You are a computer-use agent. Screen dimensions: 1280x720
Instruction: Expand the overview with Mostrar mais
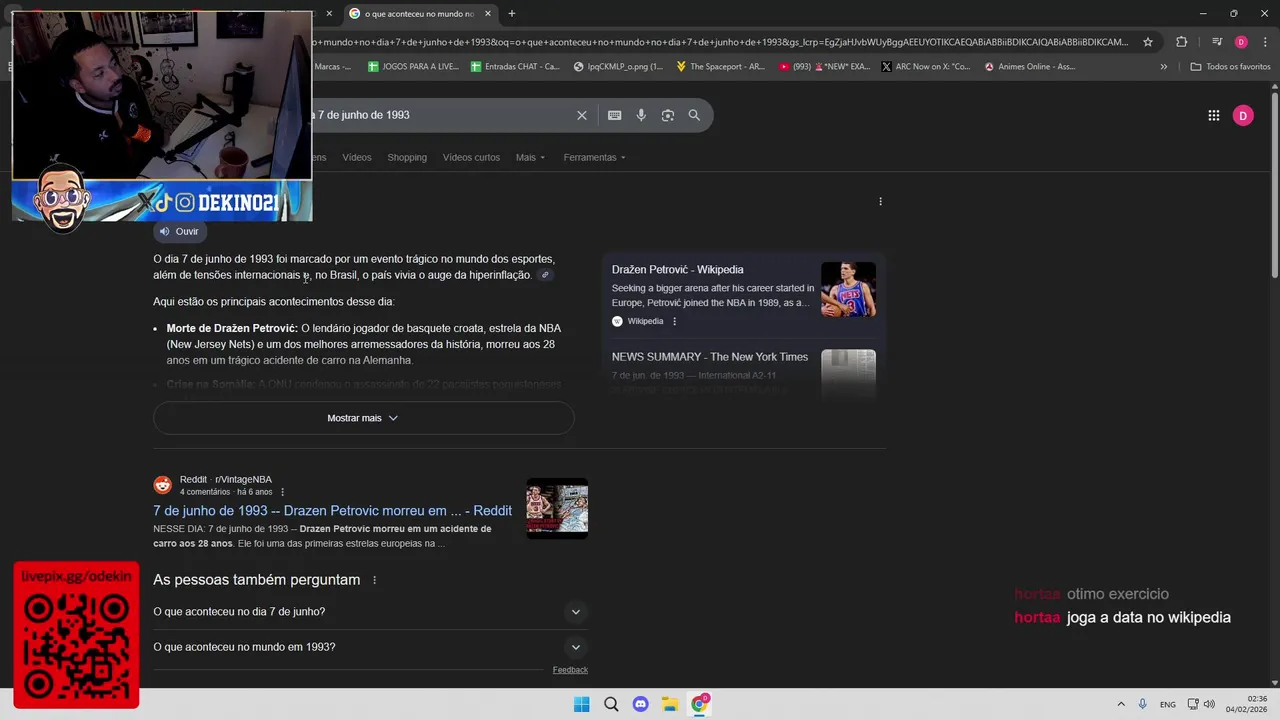point(363,418)
